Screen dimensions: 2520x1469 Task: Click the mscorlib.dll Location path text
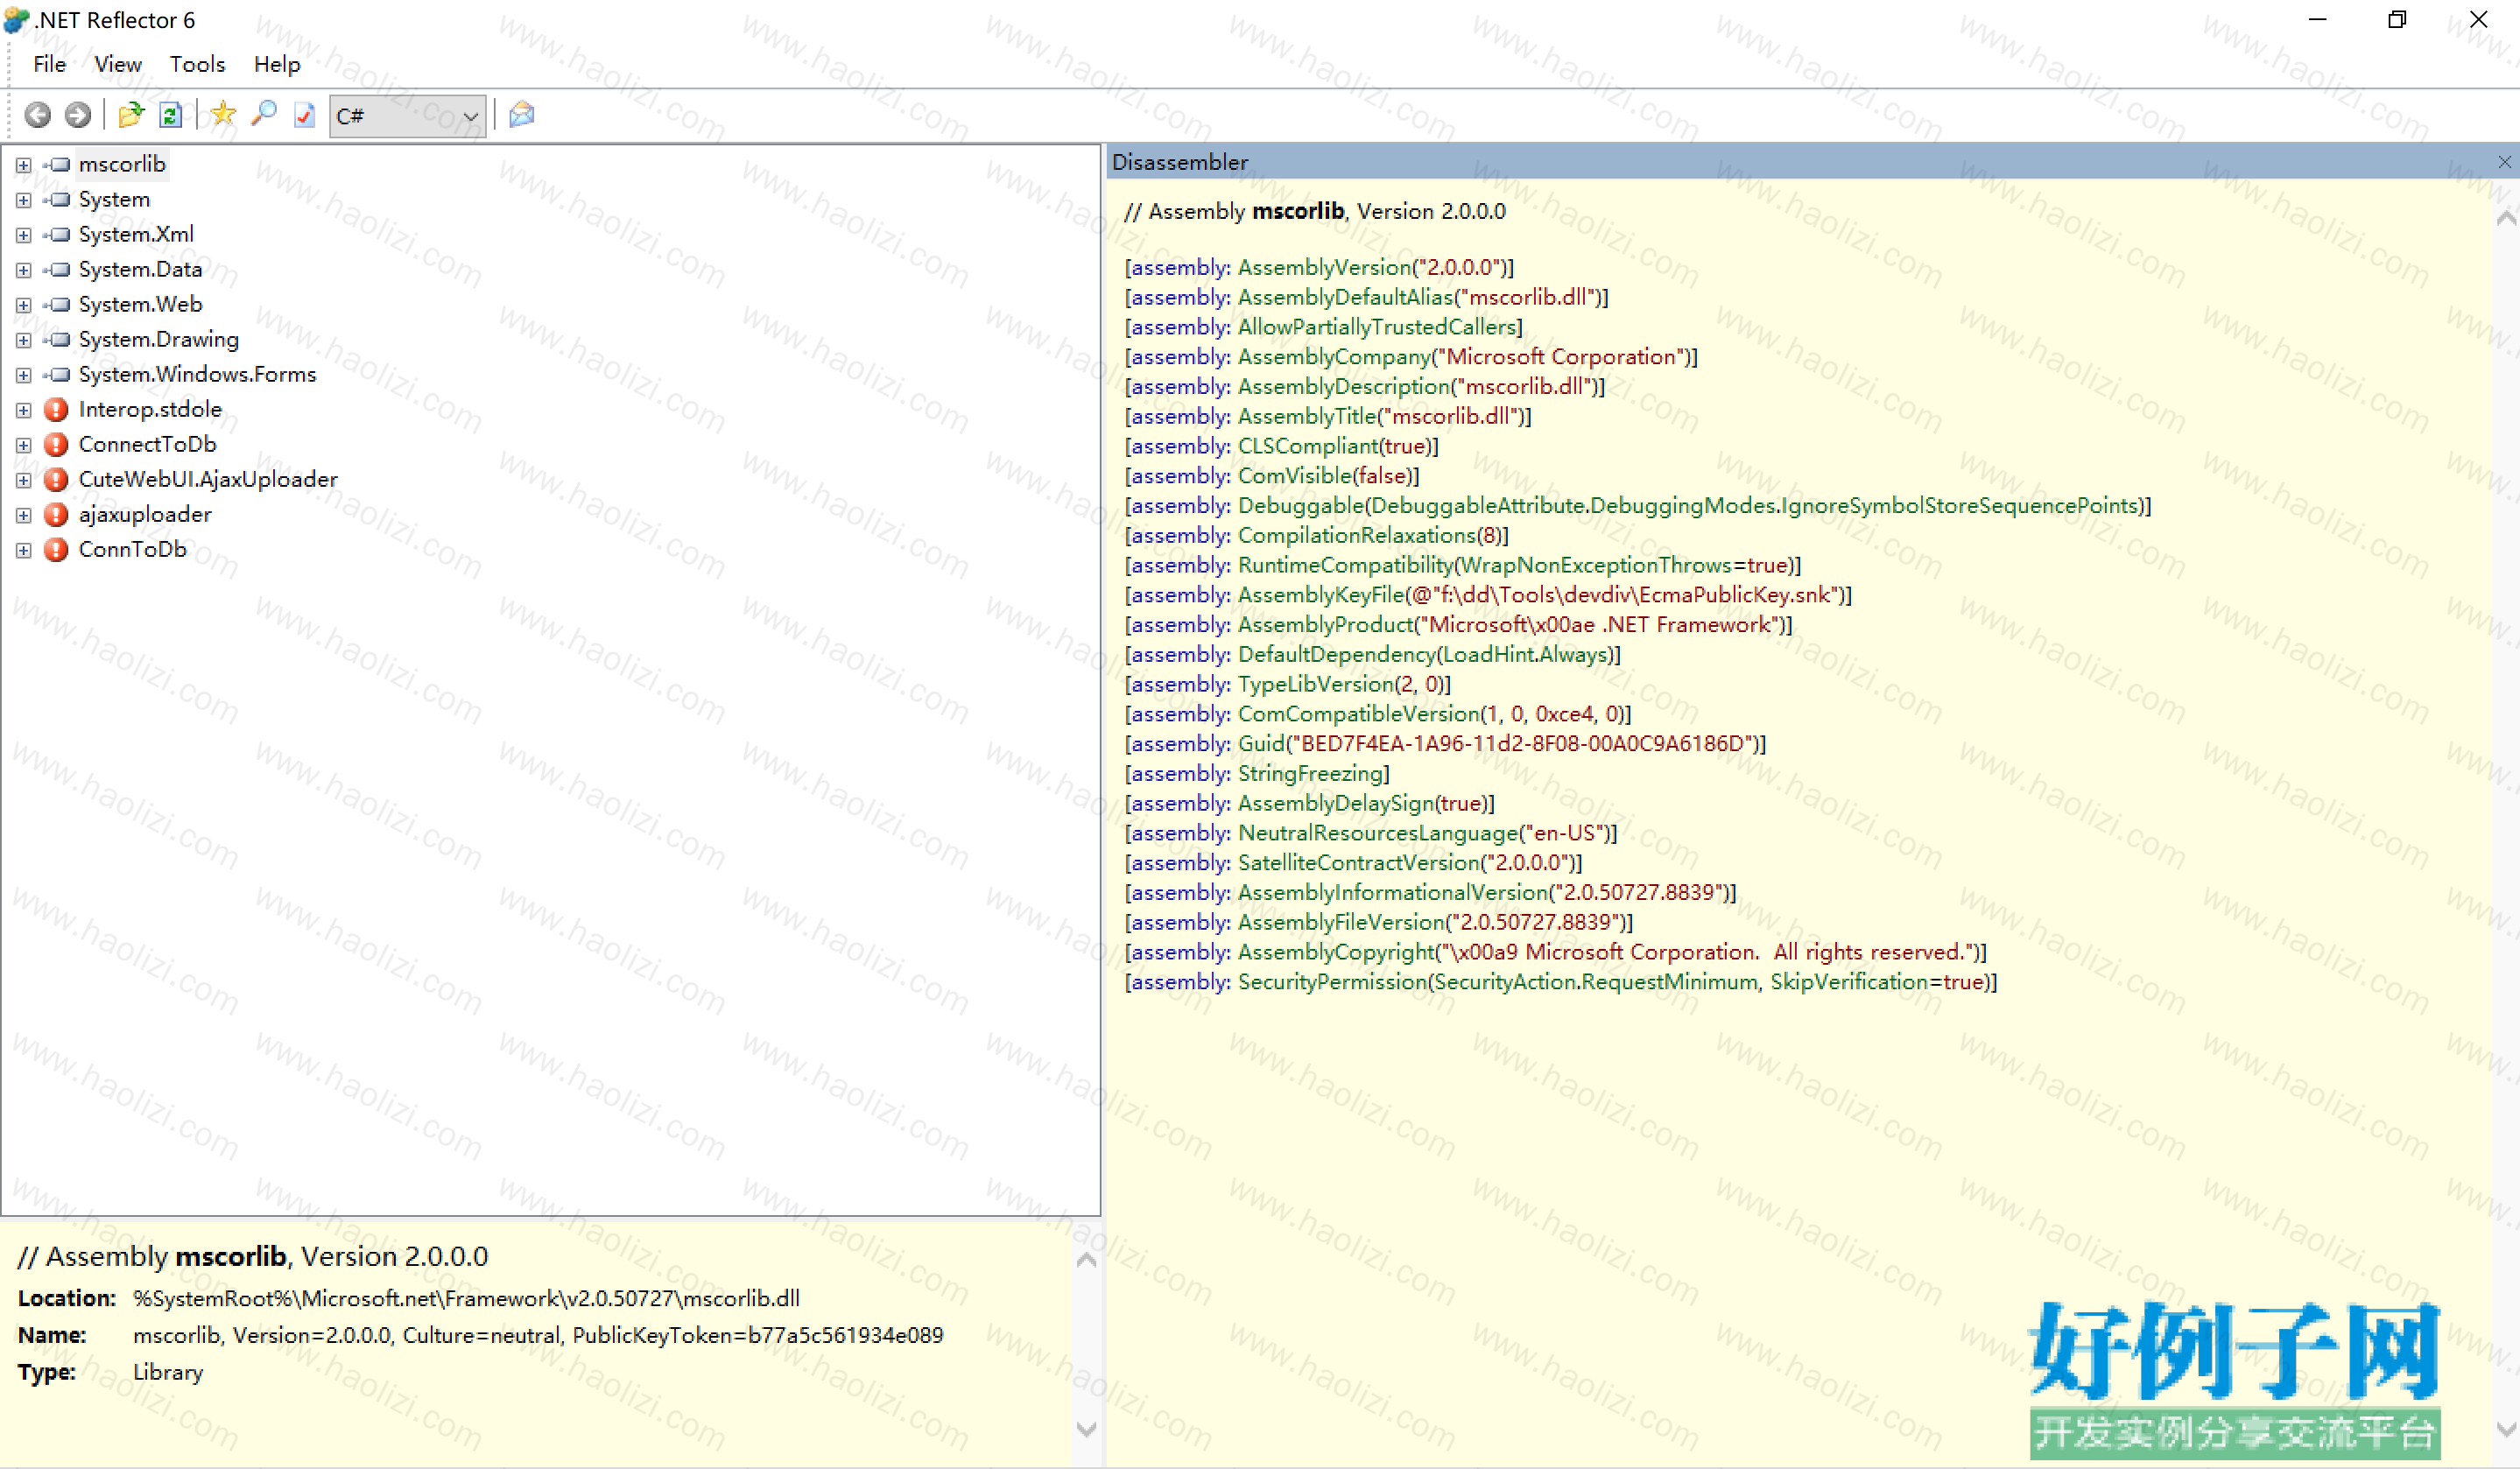pos(466,1299)
